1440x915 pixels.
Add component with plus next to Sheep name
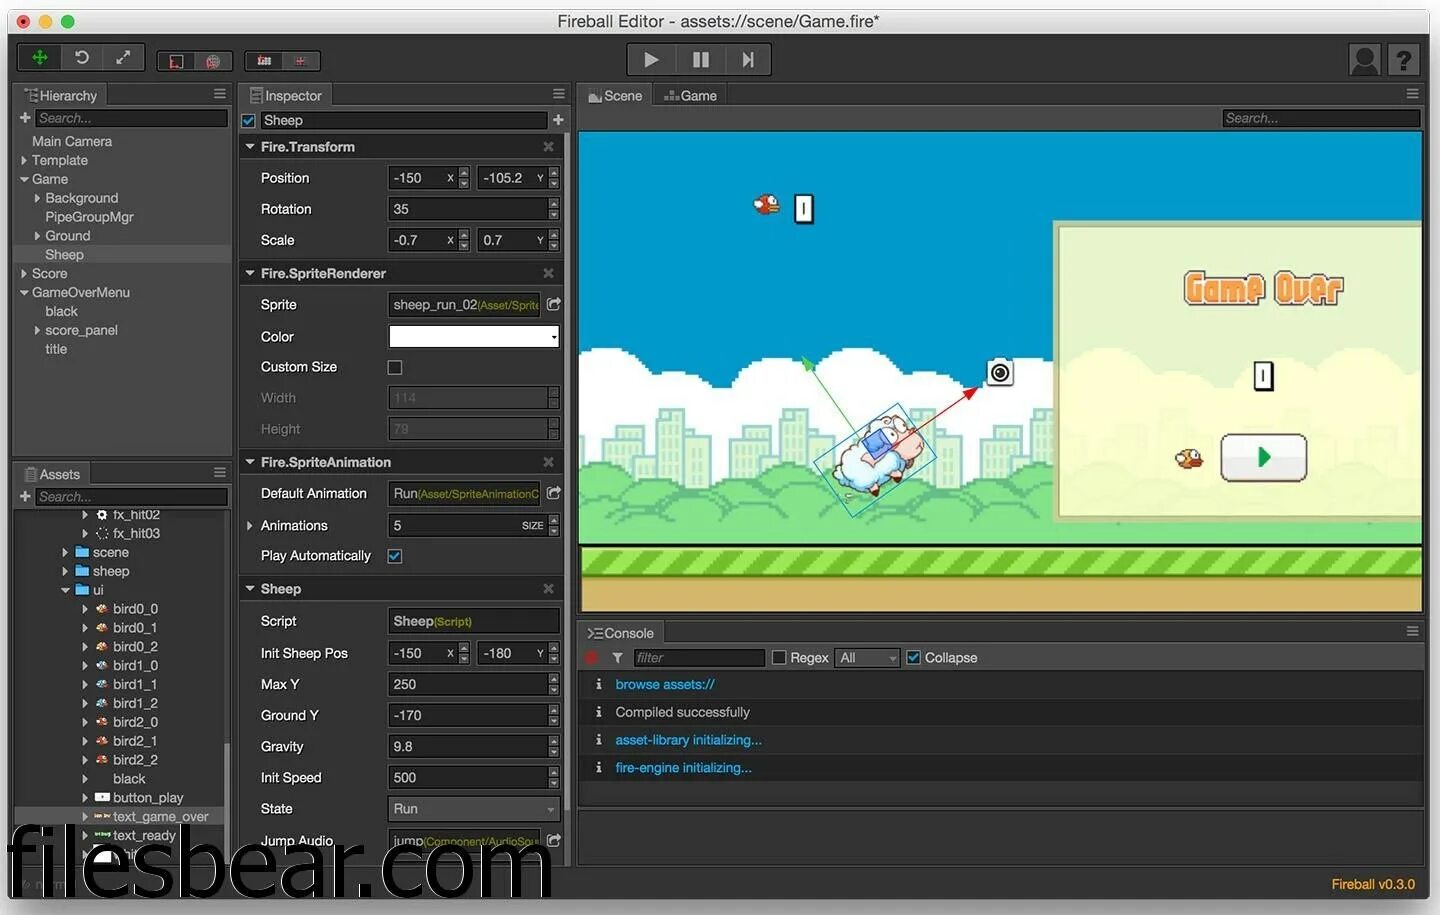coord(557,120)
